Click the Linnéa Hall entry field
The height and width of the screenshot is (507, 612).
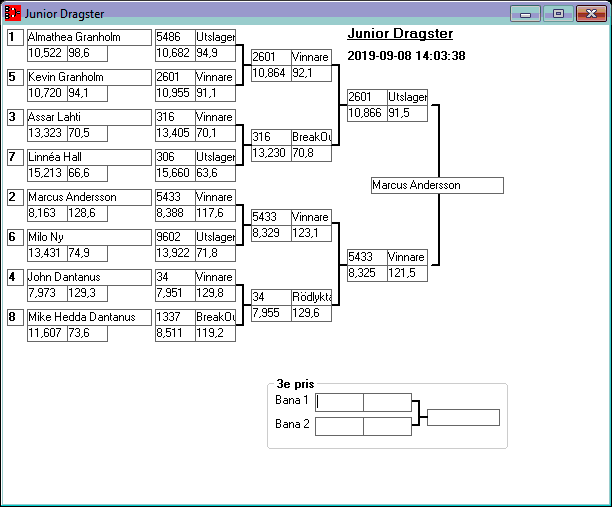pyautogui.click(x=88, y=157)
